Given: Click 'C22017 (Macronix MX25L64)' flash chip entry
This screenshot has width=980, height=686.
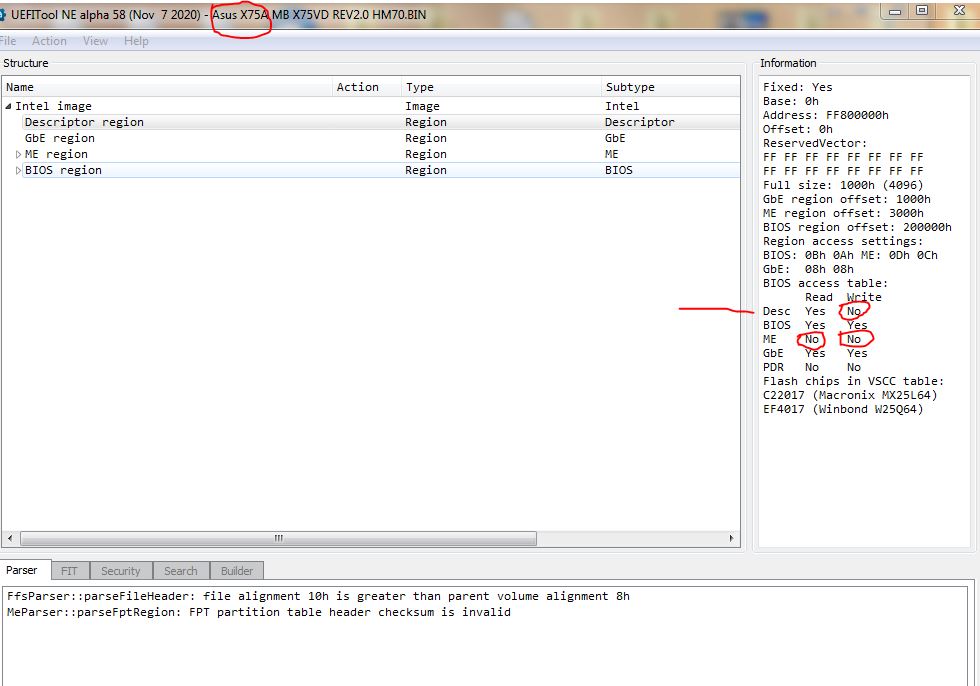Looking at the screenshot, I should (850, 395).
